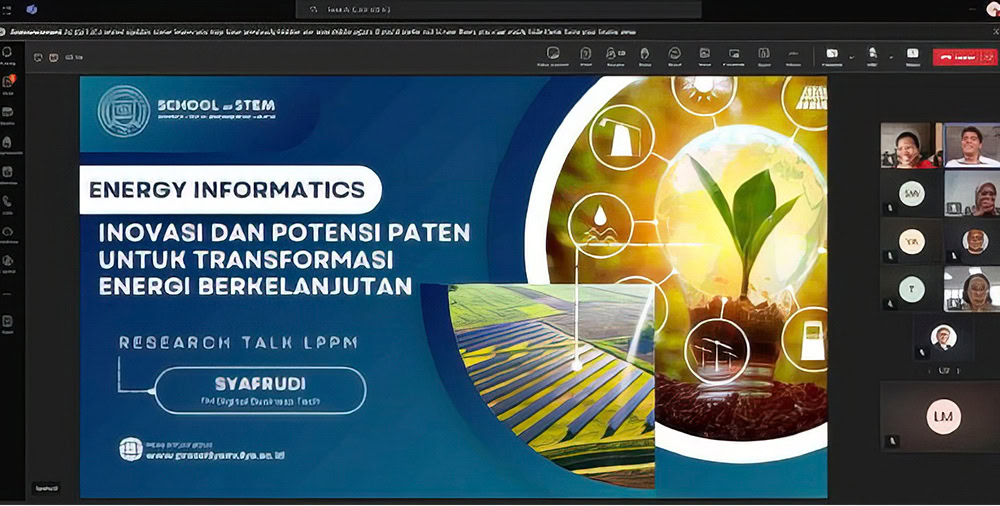Change the meeting View layout

[704, 56]
